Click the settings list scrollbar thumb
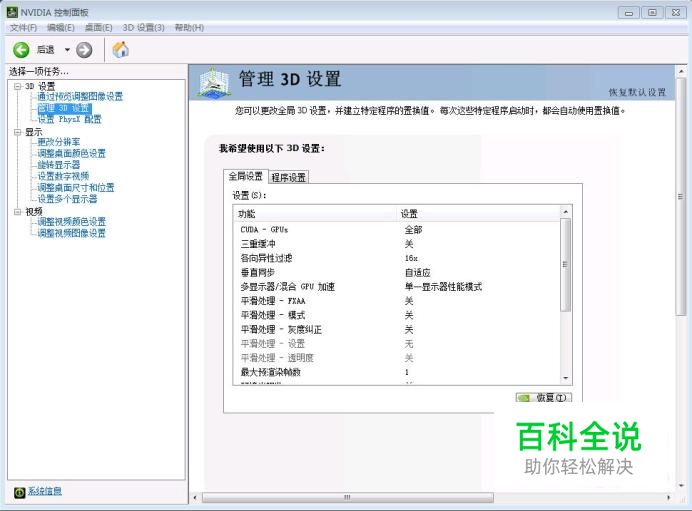The height and width of the screenshot is (511, 692). tap(565, 265)
